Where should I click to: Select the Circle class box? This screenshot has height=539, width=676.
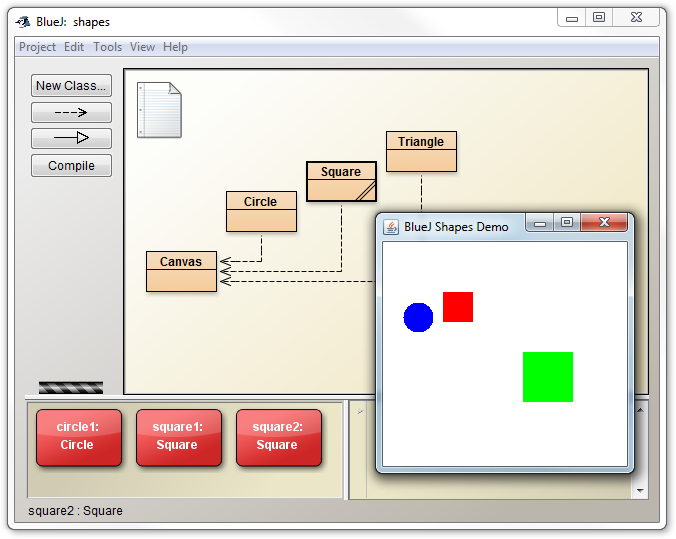(x=261, y=212)
